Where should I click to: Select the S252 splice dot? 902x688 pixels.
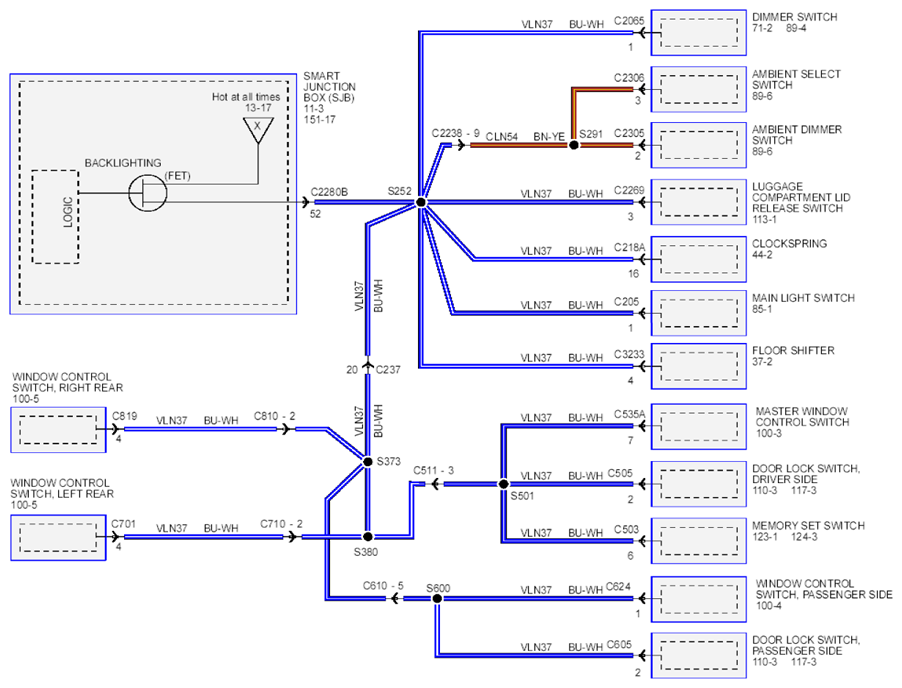coord(421,202)
